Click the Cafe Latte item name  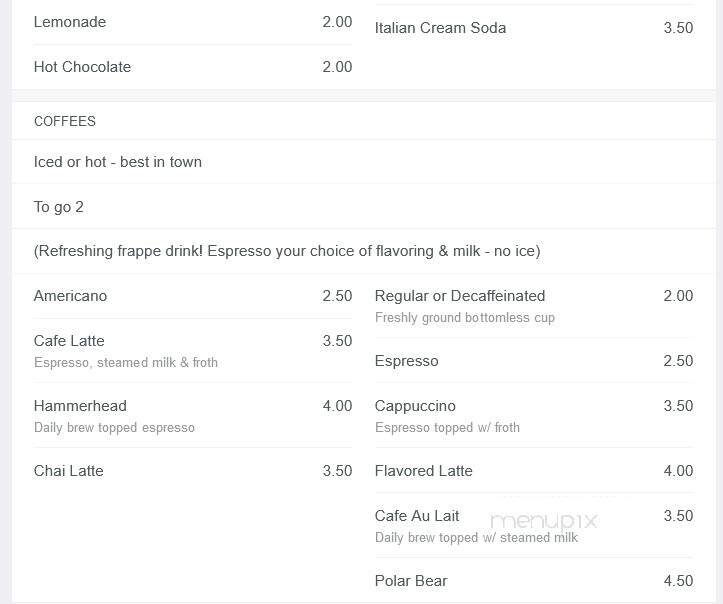69,341
